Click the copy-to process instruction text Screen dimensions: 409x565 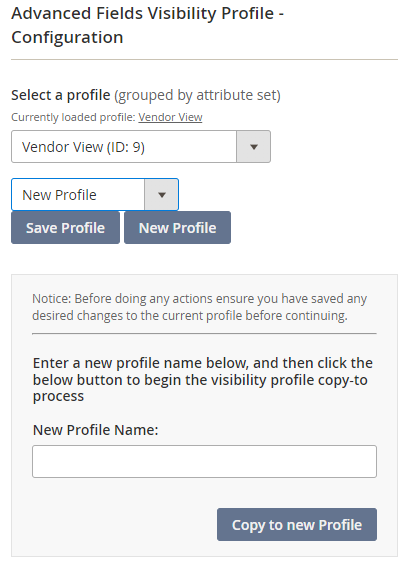203,379
